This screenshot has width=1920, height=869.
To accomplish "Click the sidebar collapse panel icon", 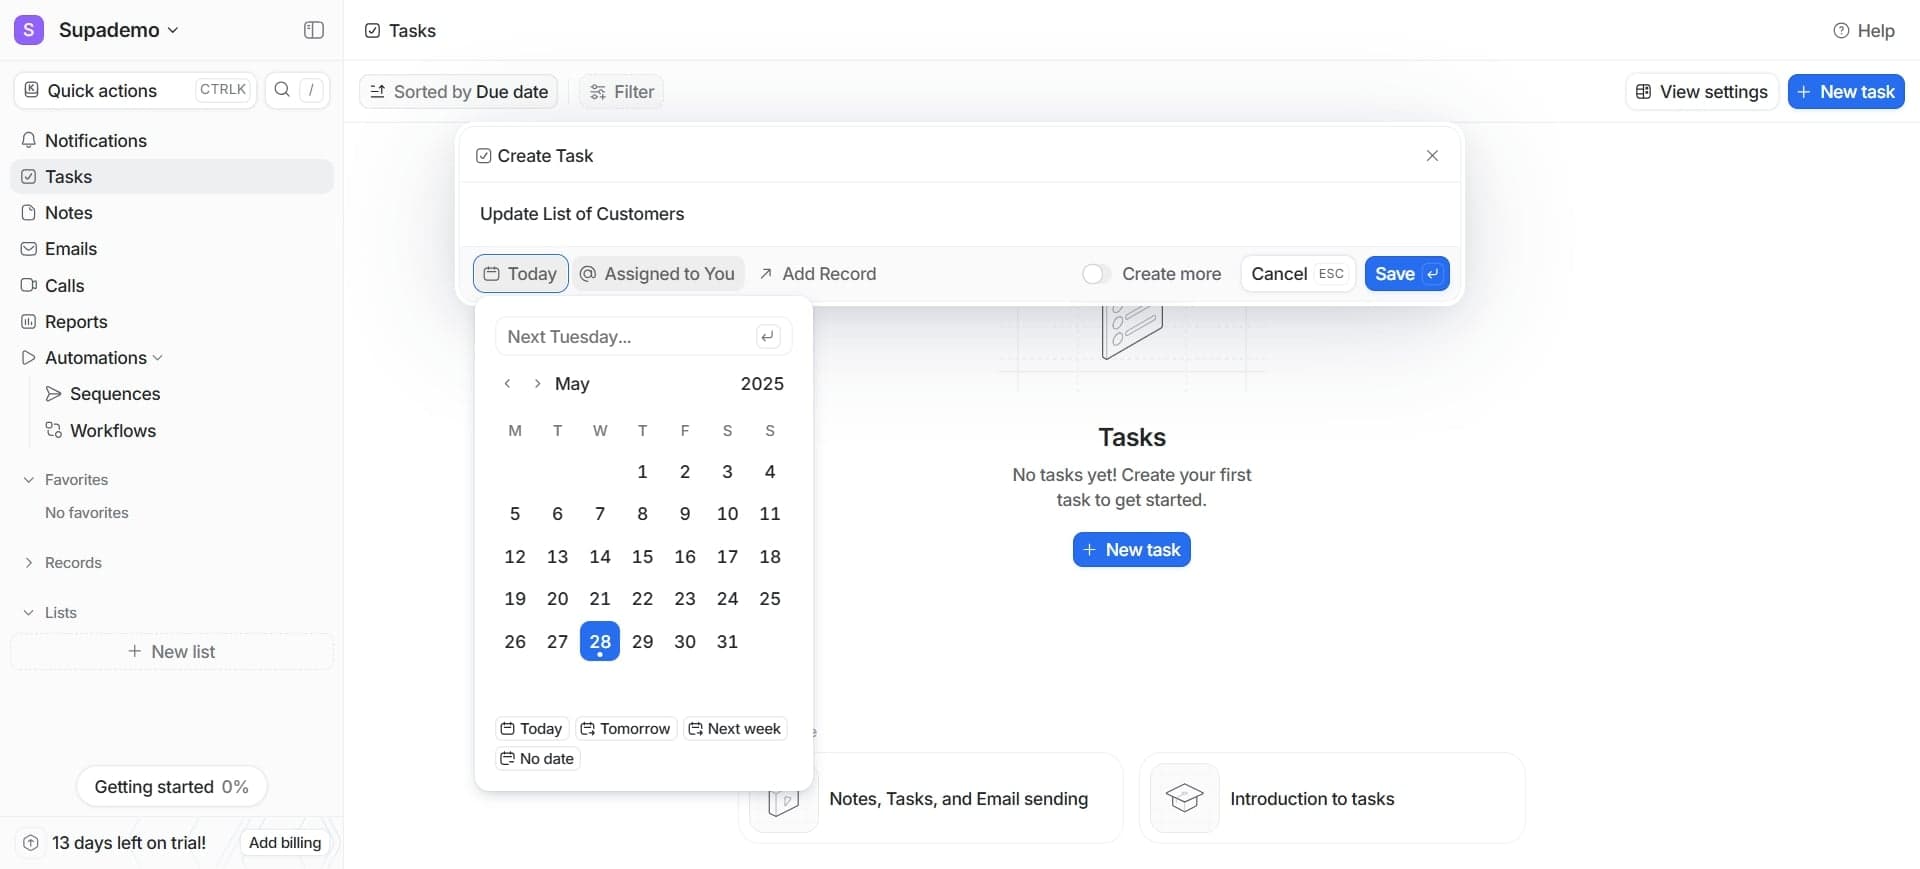I will click(x=313, y=30).
